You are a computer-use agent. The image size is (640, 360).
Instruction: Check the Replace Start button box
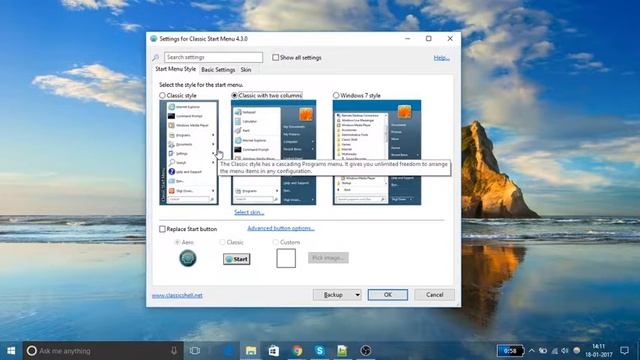pyautogui.click(x=162, y=229)
